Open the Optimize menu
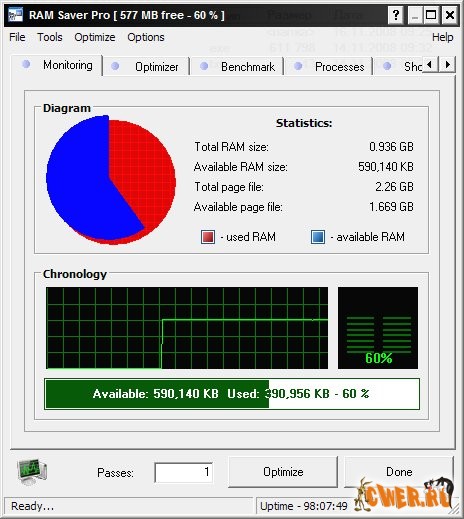 tap(95, 37)
